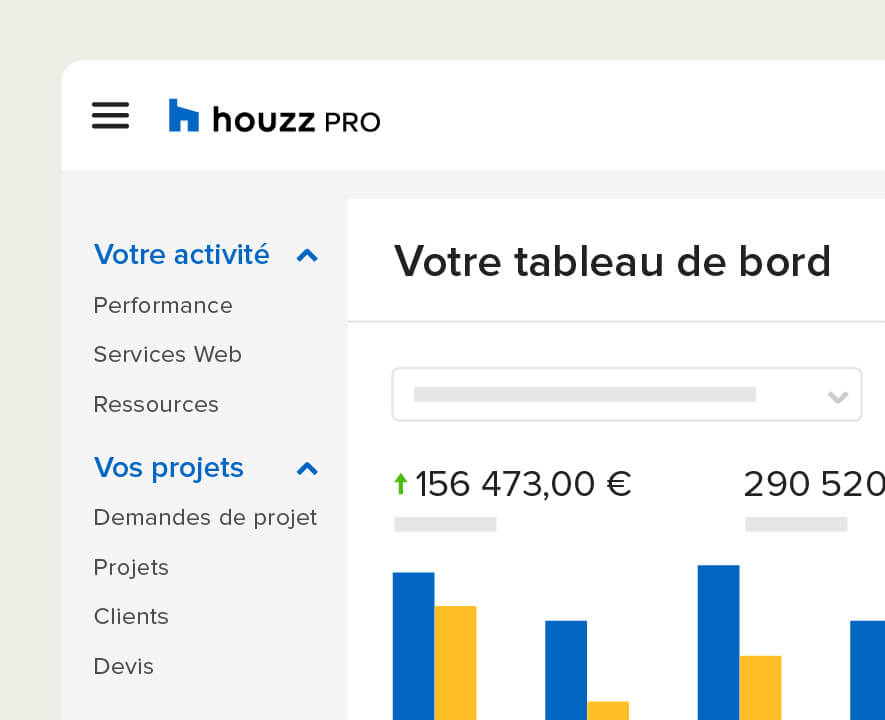Click the blue Houzz house logo

[x=183, y=115]
